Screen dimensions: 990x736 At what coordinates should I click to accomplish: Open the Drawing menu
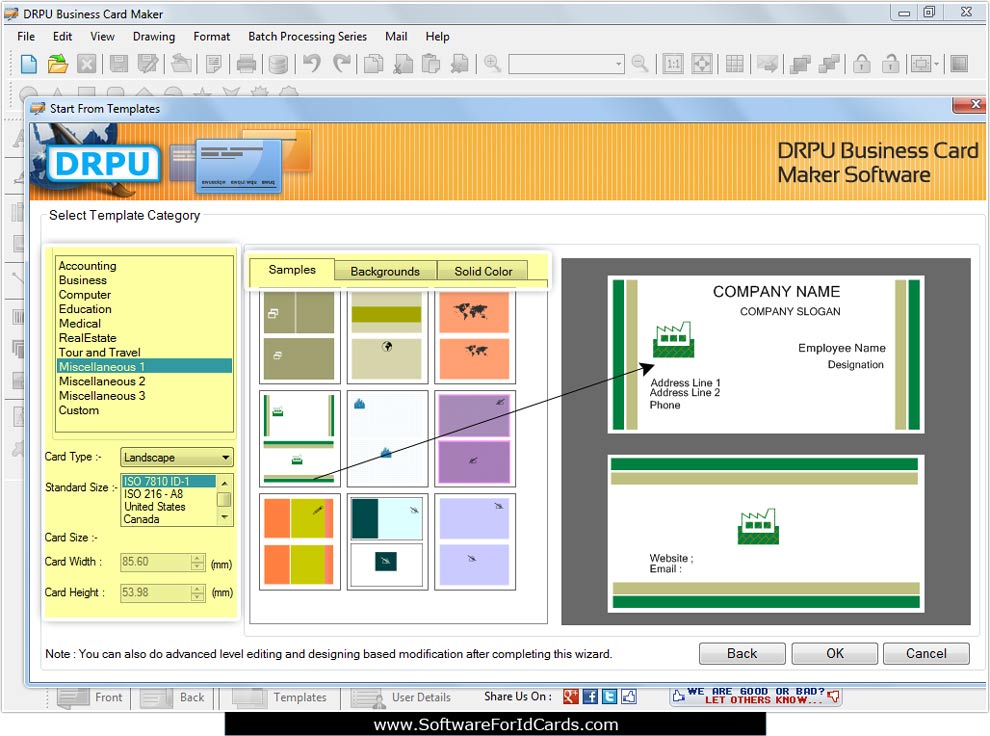[154, 37]
